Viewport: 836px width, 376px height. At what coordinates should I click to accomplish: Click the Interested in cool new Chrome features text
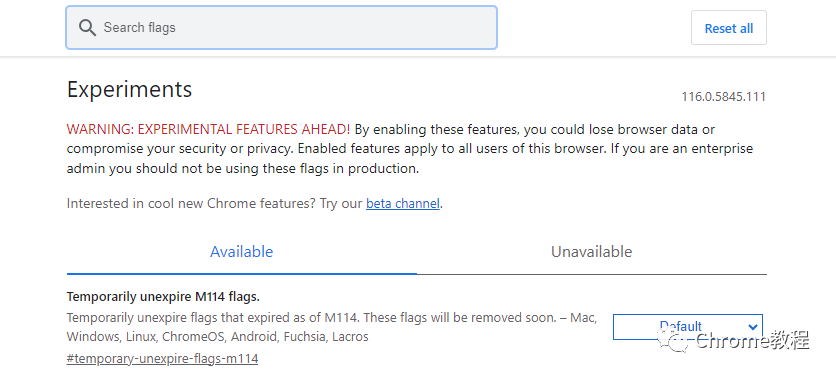(x=214, y=203)
